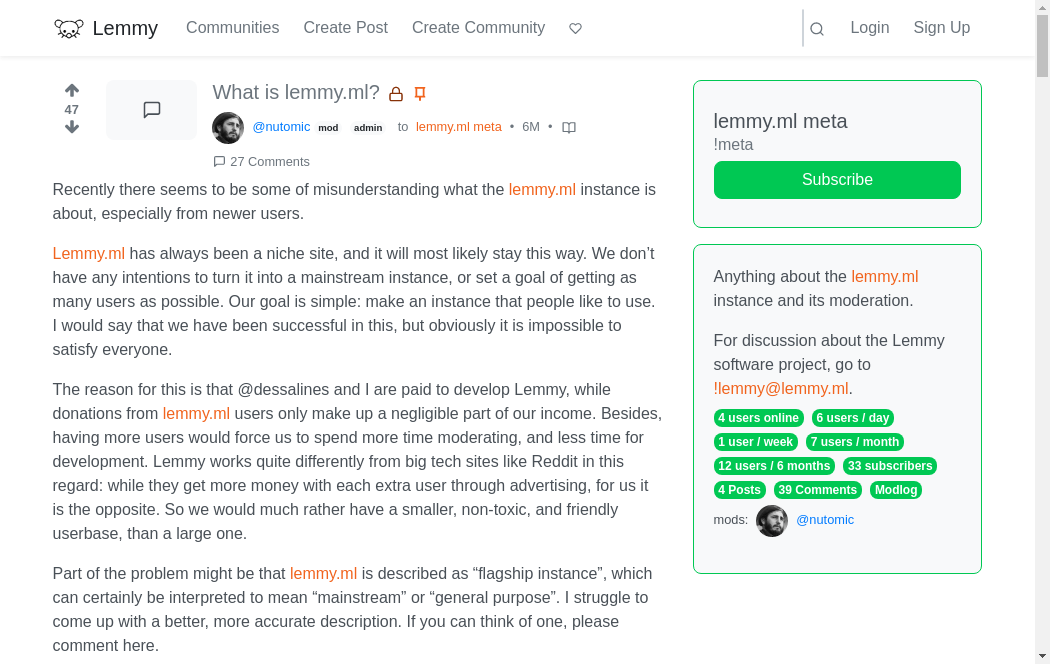Click the Lemmy mouse logo icon
Screen dimensions: 1050x664
tap(69, 28)
